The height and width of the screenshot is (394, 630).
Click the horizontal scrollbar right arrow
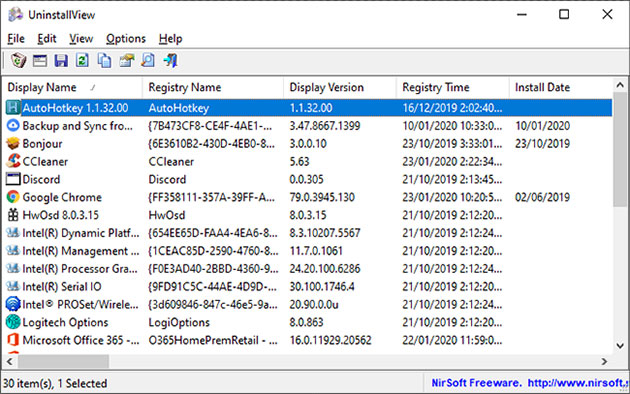point(604,361)
